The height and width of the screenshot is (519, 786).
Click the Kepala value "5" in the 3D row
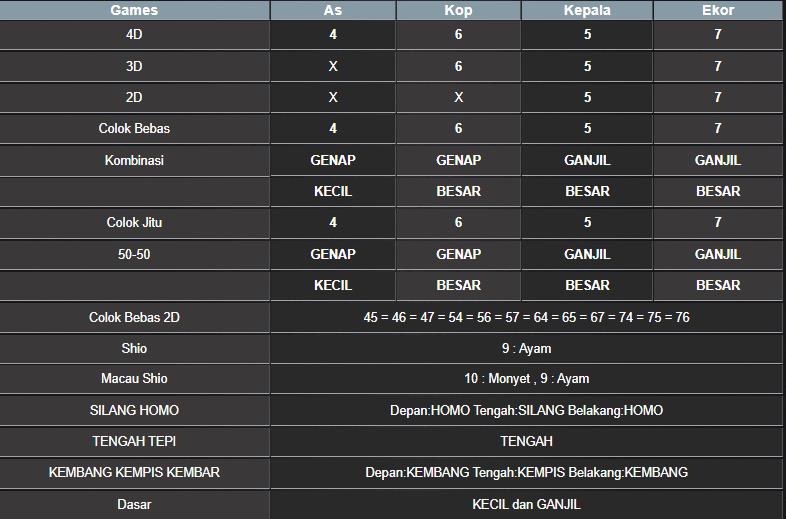(x=587, y=66)
